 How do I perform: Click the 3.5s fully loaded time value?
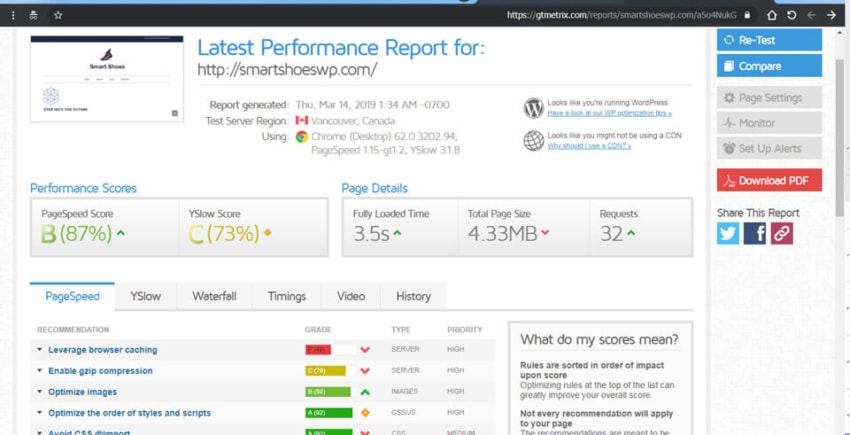click(371, 234)
